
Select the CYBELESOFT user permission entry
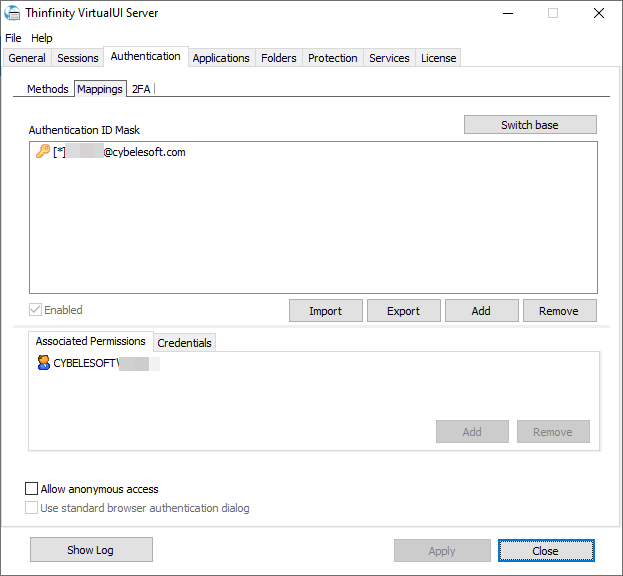[x=99, y=363]
